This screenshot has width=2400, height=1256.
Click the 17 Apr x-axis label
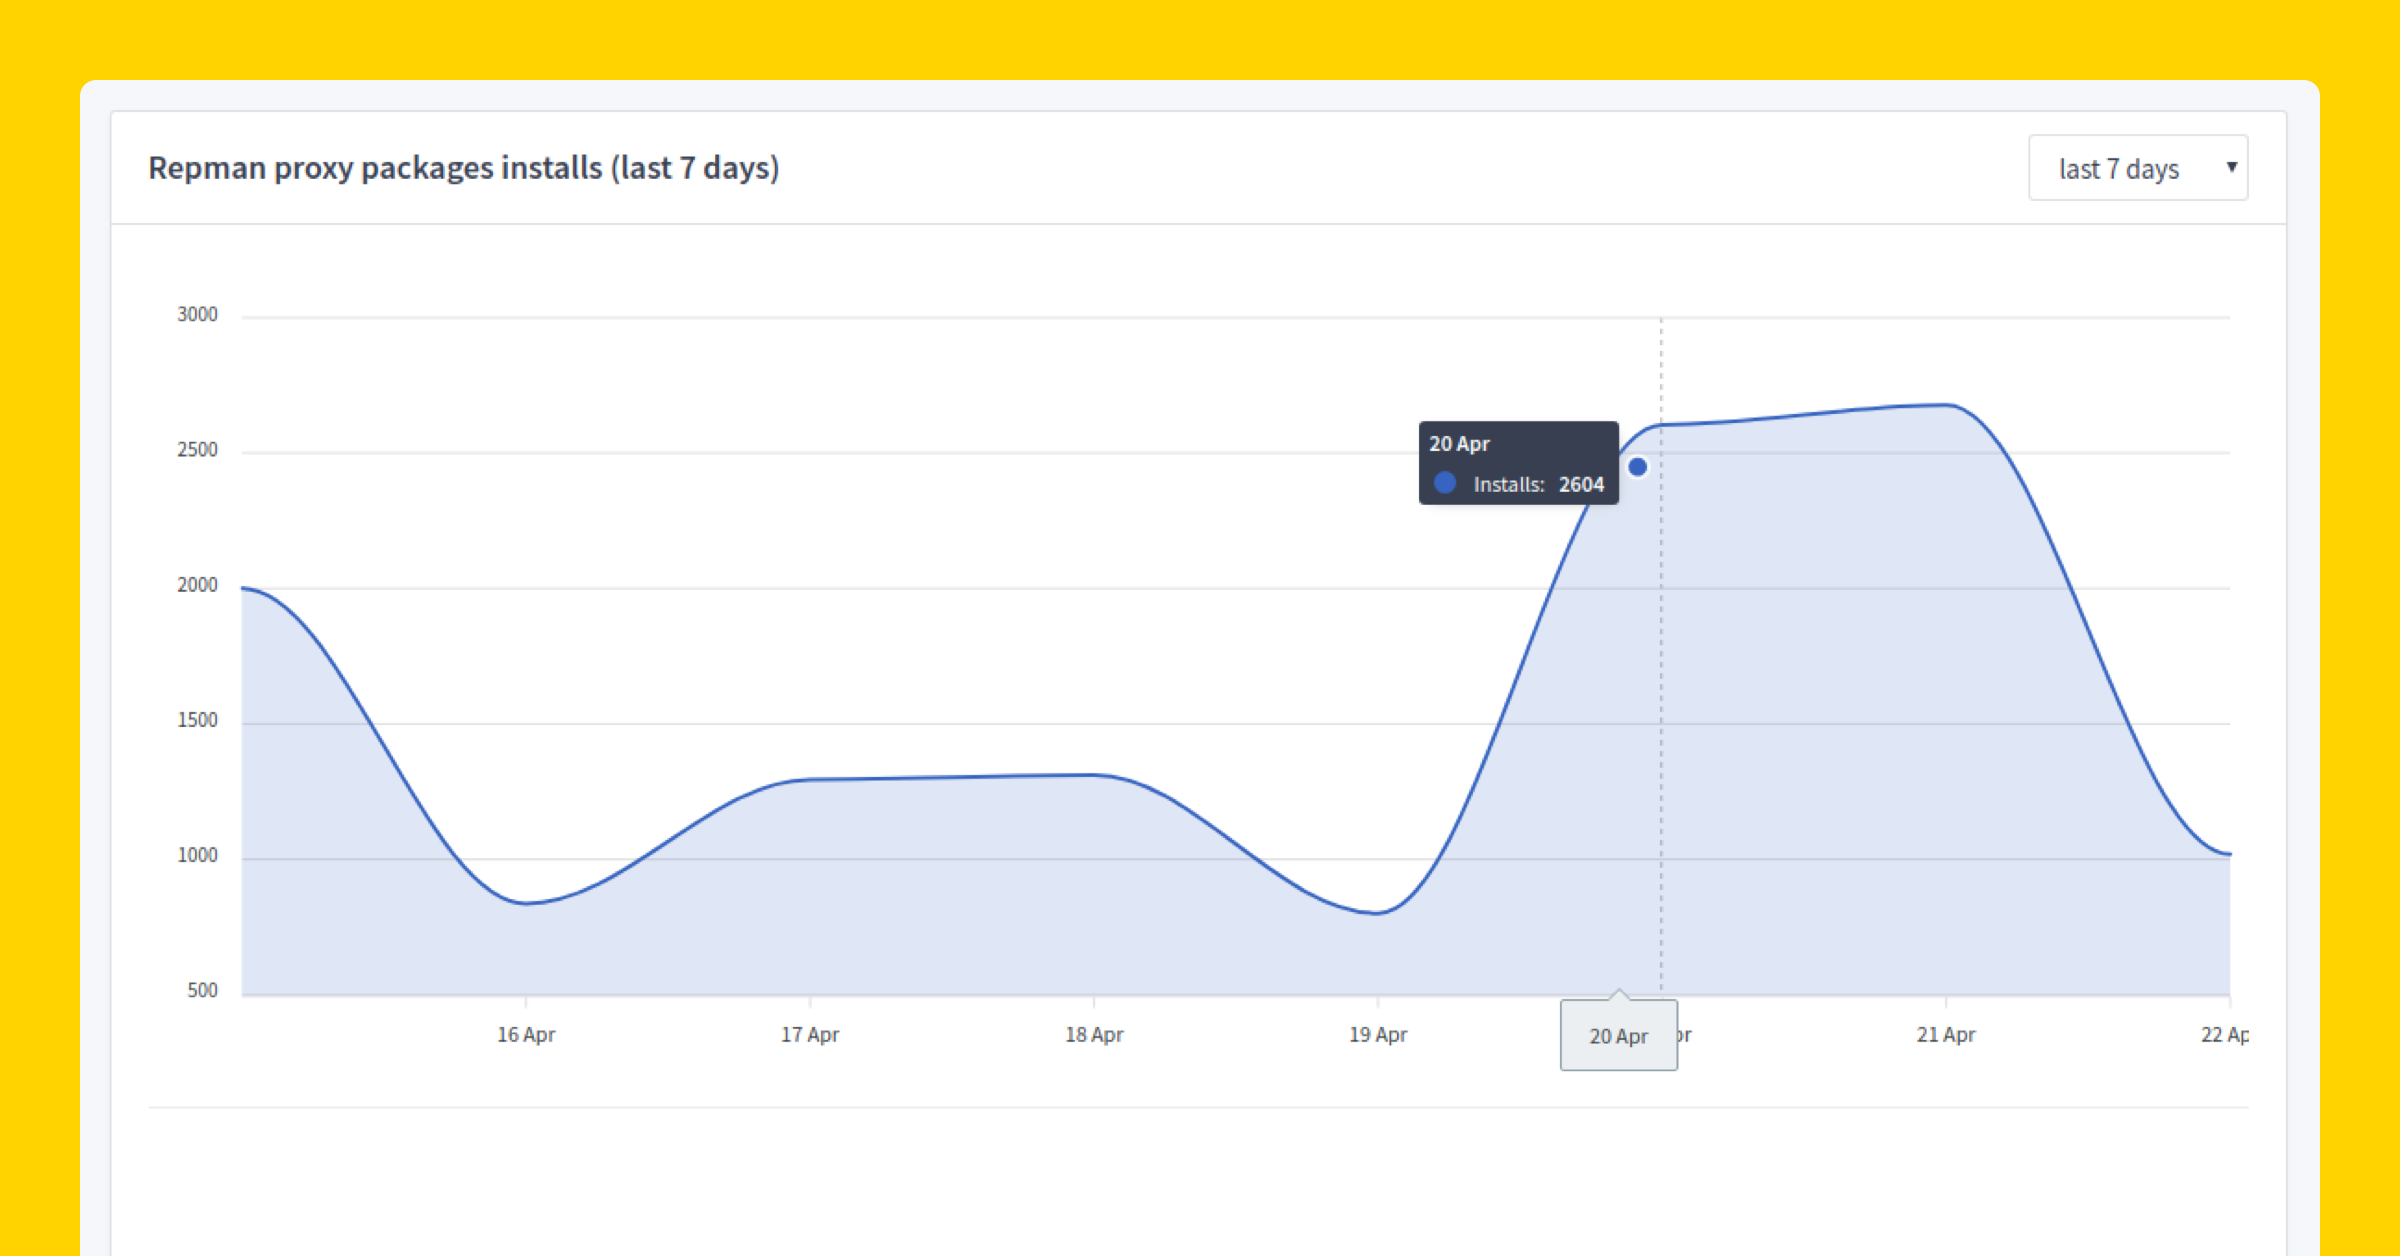(810, 1035)
